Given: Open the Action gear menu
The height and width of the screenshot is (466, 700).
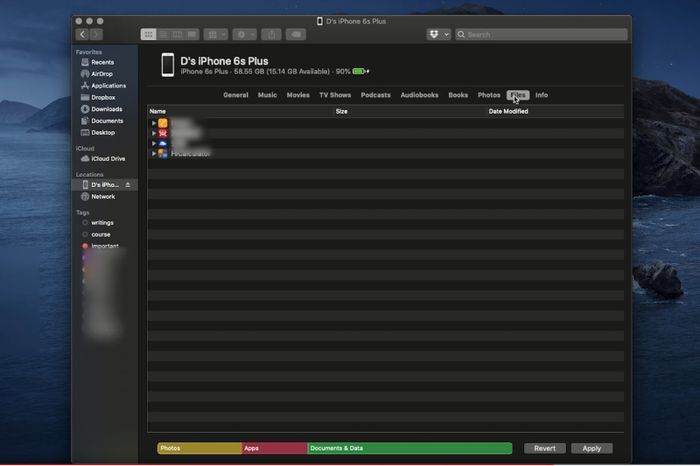Looking at the screenshot, I should pyautogui.click(x=244, y=34).
